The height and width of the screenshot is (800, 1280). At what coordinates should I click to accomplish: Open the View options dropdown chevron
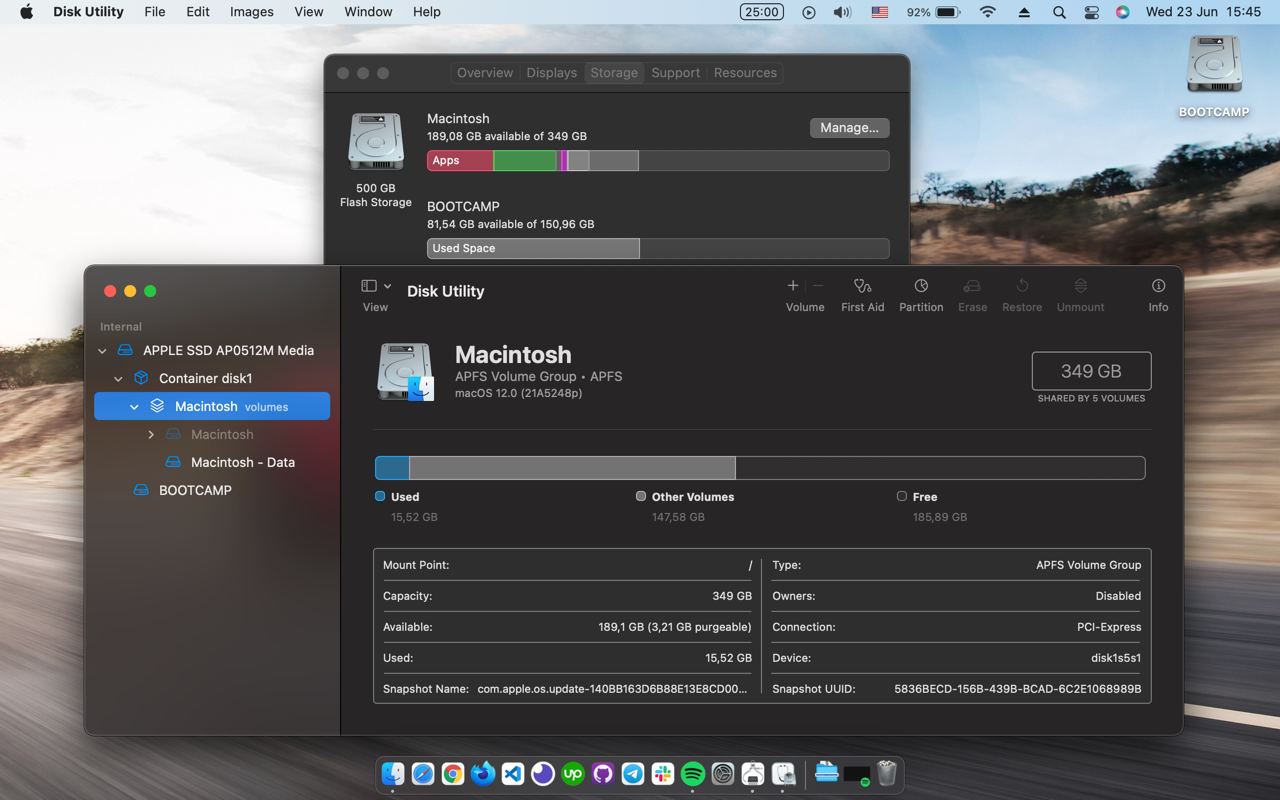pos(388,286)
